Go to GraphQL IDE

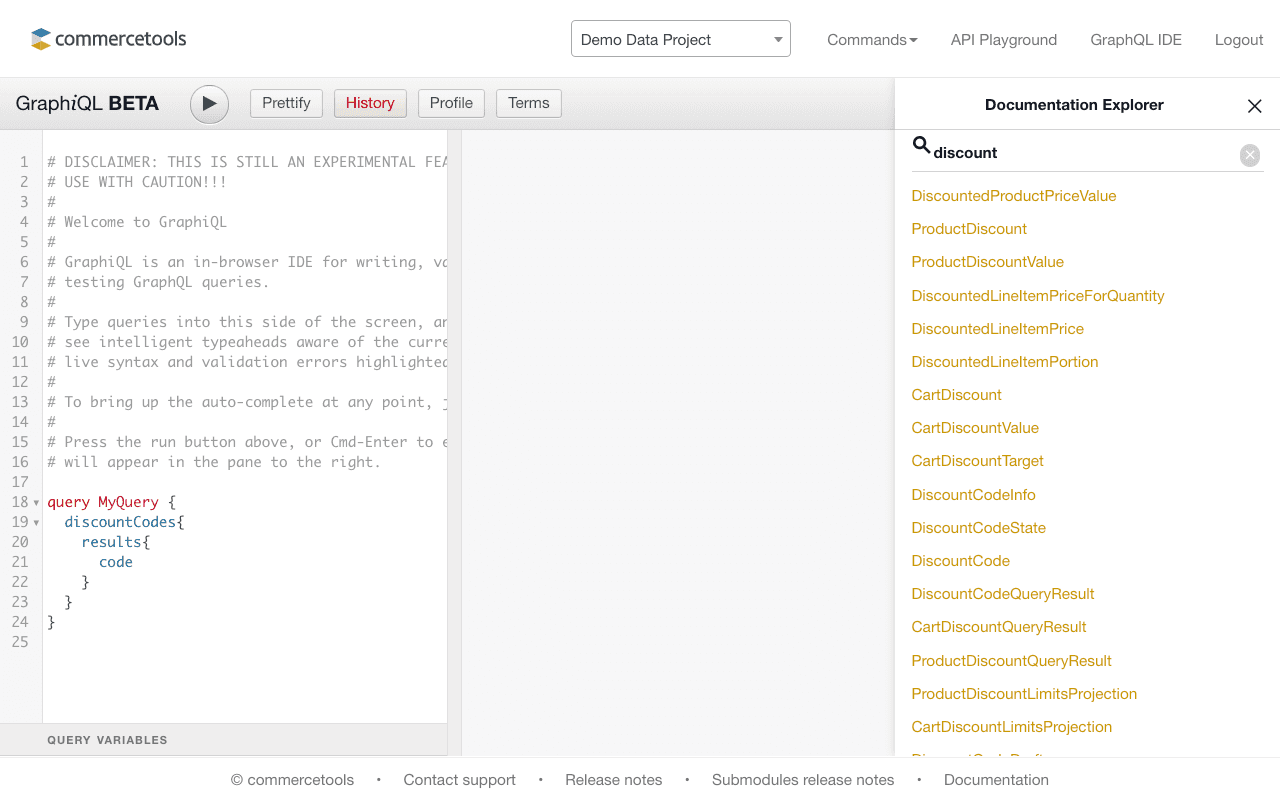click(1135, 40)
